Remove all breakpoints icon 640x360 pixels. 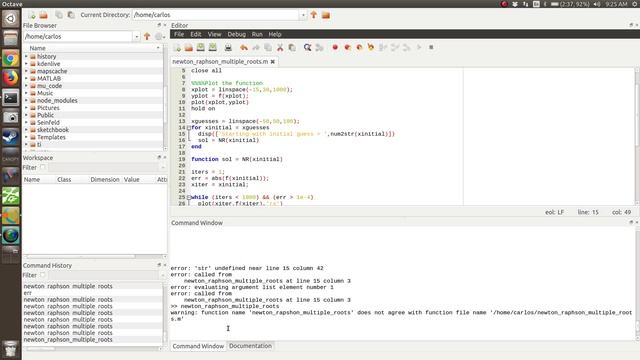click(x=371, y=47)
